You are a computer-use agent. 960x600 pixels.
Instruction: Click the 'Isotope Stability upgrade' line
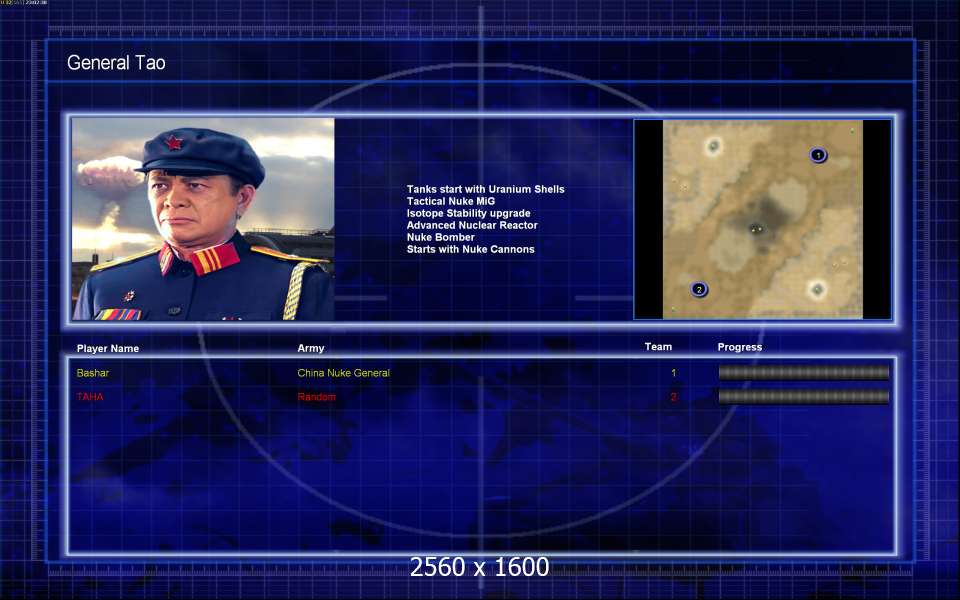pyautogui.click(x=468, y=213)
